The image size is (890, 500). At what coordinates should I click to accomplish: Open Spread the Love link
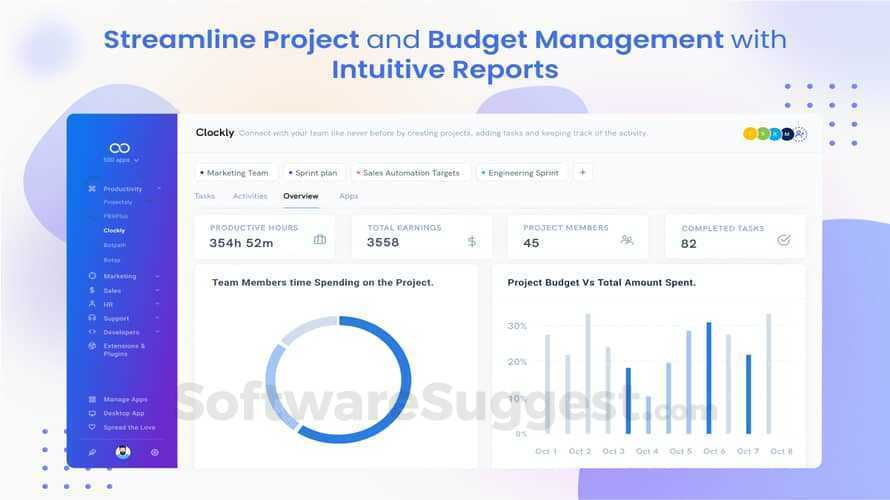pos(129,427)
